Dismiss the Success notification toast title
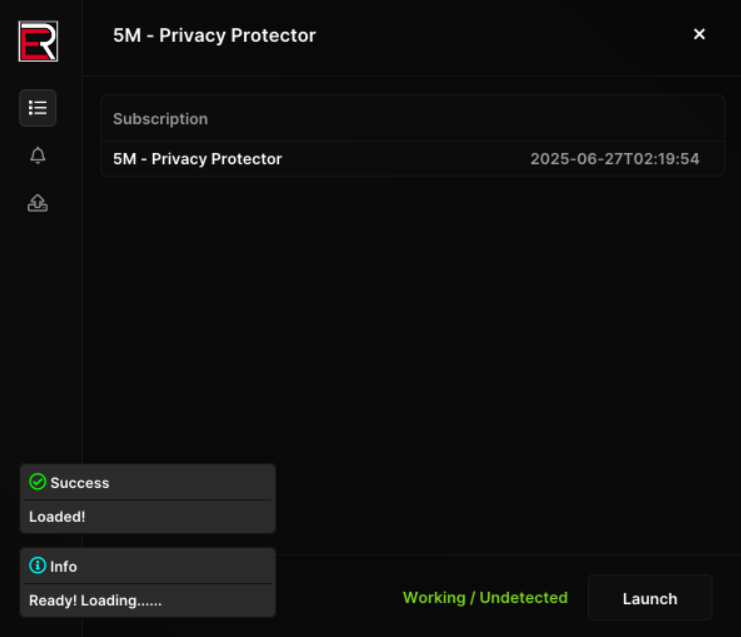 click(80, 483)
